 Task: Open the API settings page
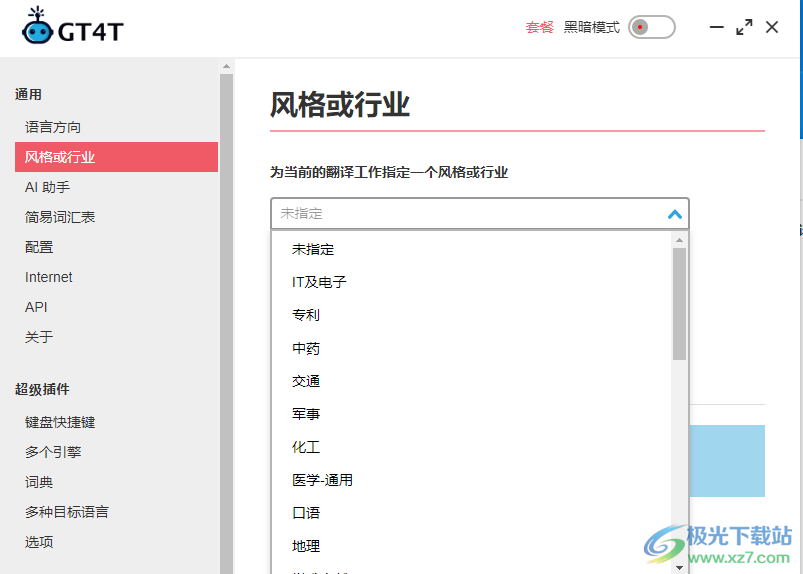pyautogui.click(x=36, y=307)
